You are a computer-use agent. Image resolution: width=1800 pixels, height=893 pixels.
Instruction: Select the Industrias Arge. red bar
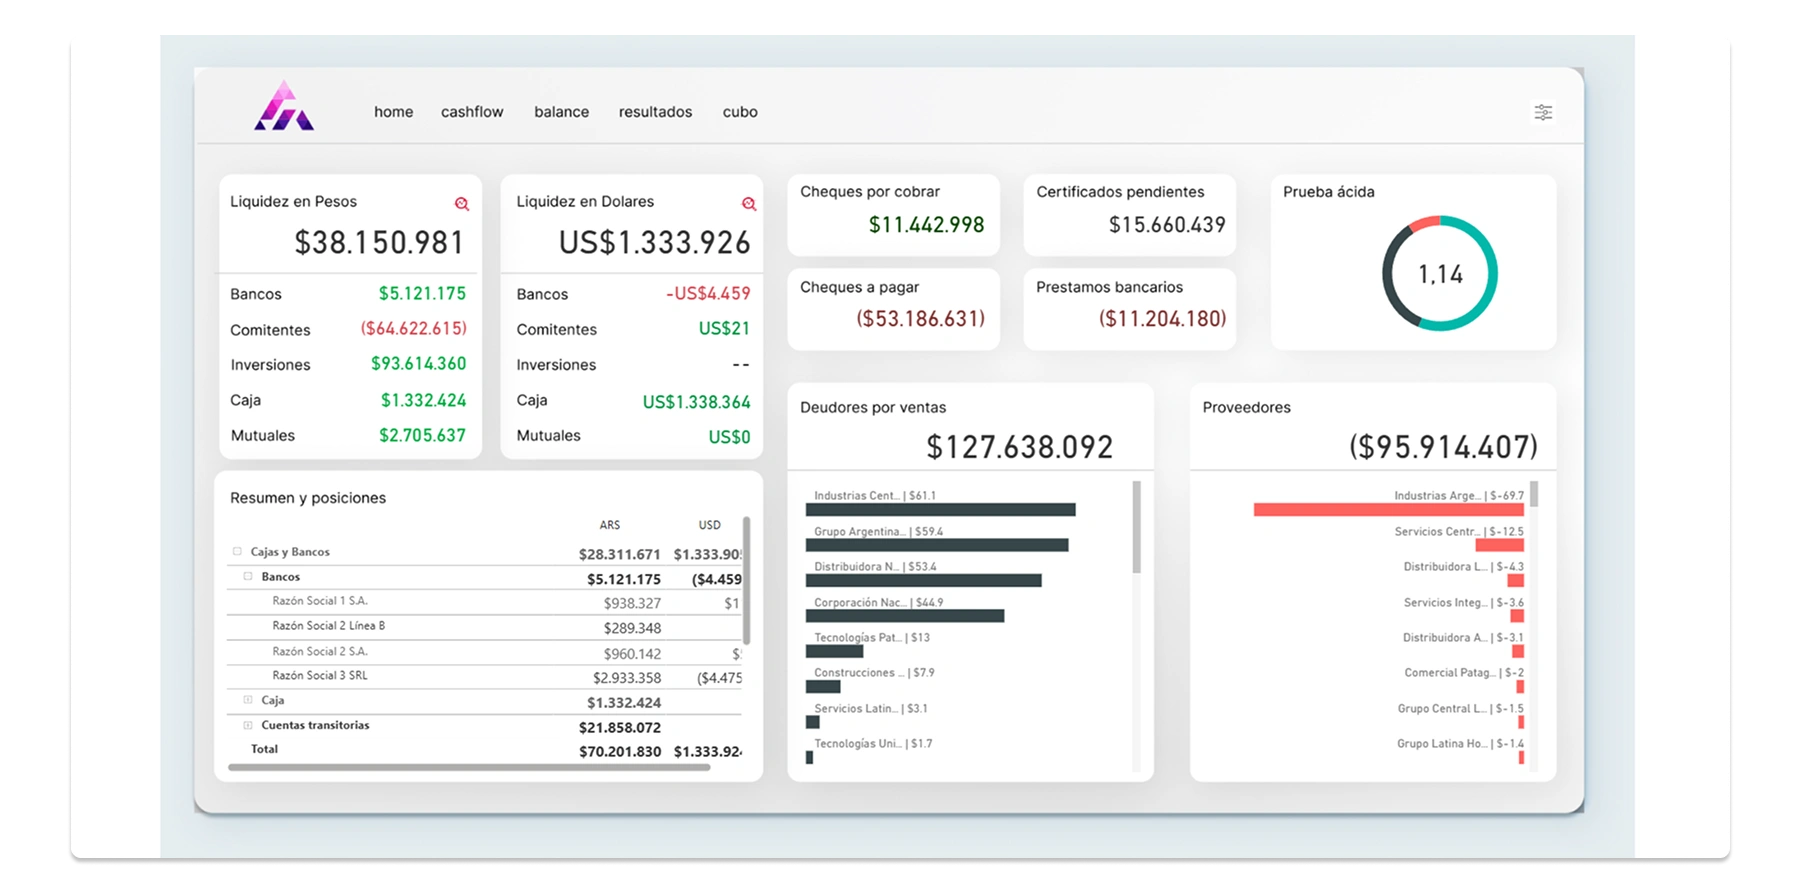pyautogui.click(x=1388, y=510)
